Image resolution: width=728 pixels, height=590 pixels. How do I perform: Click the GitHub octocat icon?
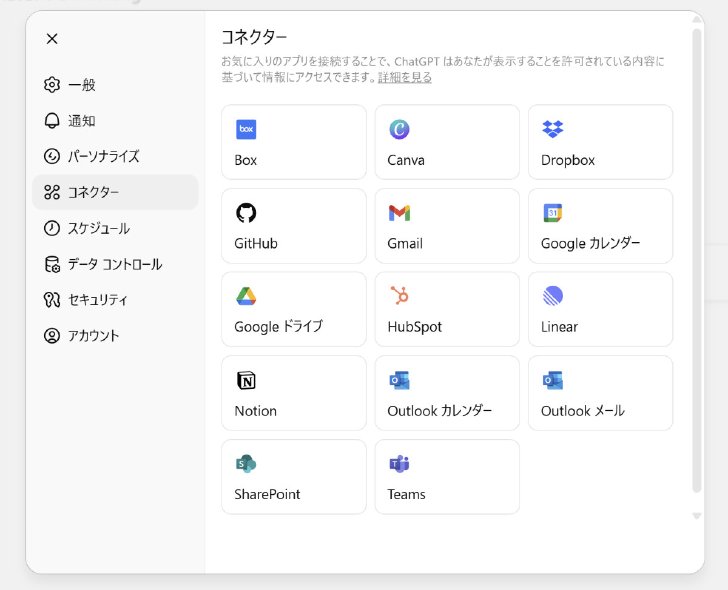(x=246, y=213)
